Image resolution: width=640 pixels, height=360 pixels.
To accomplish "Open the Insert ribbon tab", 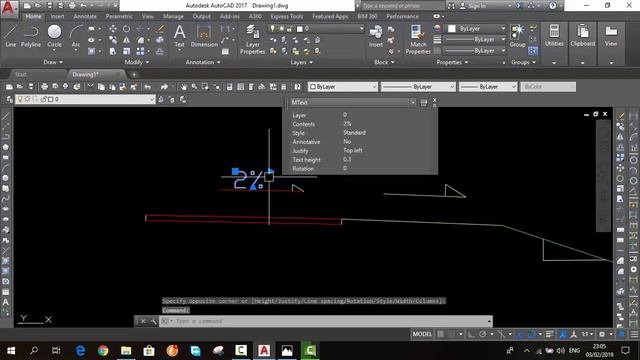I will [58, 16].
